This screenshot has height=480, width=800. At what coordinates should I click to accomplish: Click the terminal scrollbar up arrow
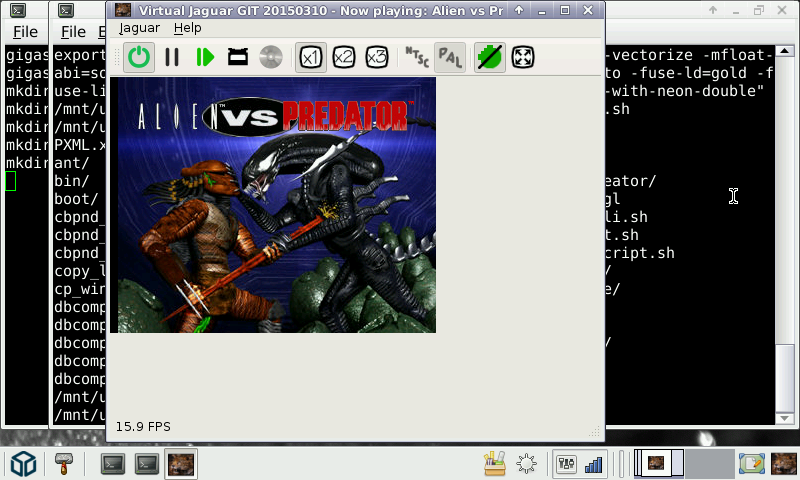tap(785, 51)
